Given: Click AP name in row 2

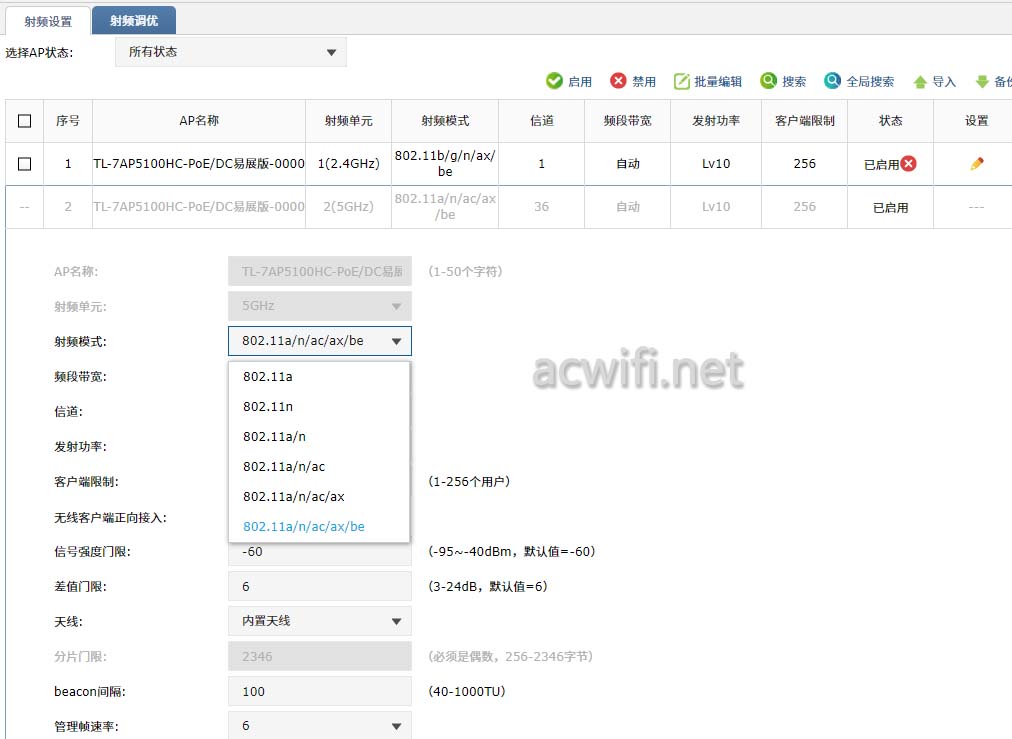Looking at the screenshot, I should tap(199, 207).
